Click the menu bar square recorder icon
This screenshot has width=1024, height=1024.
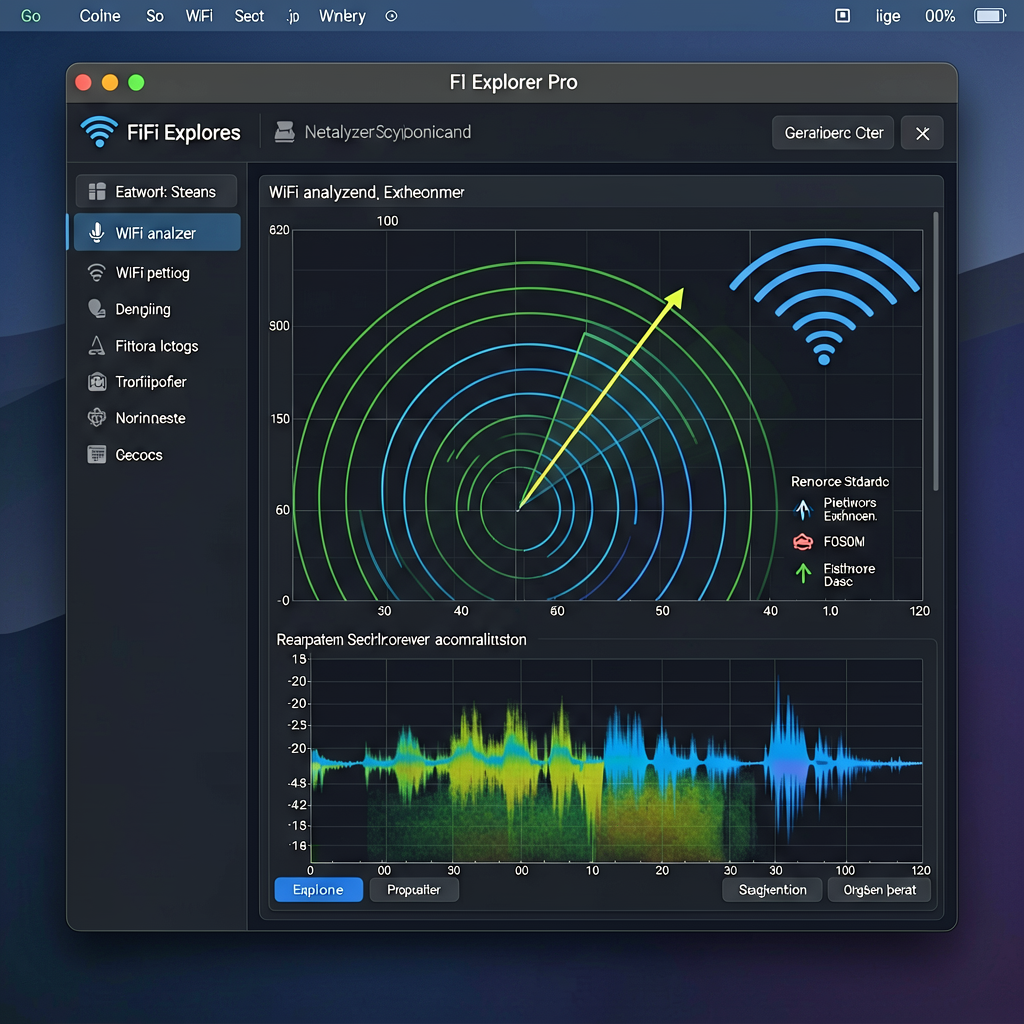tap(842, 16)
